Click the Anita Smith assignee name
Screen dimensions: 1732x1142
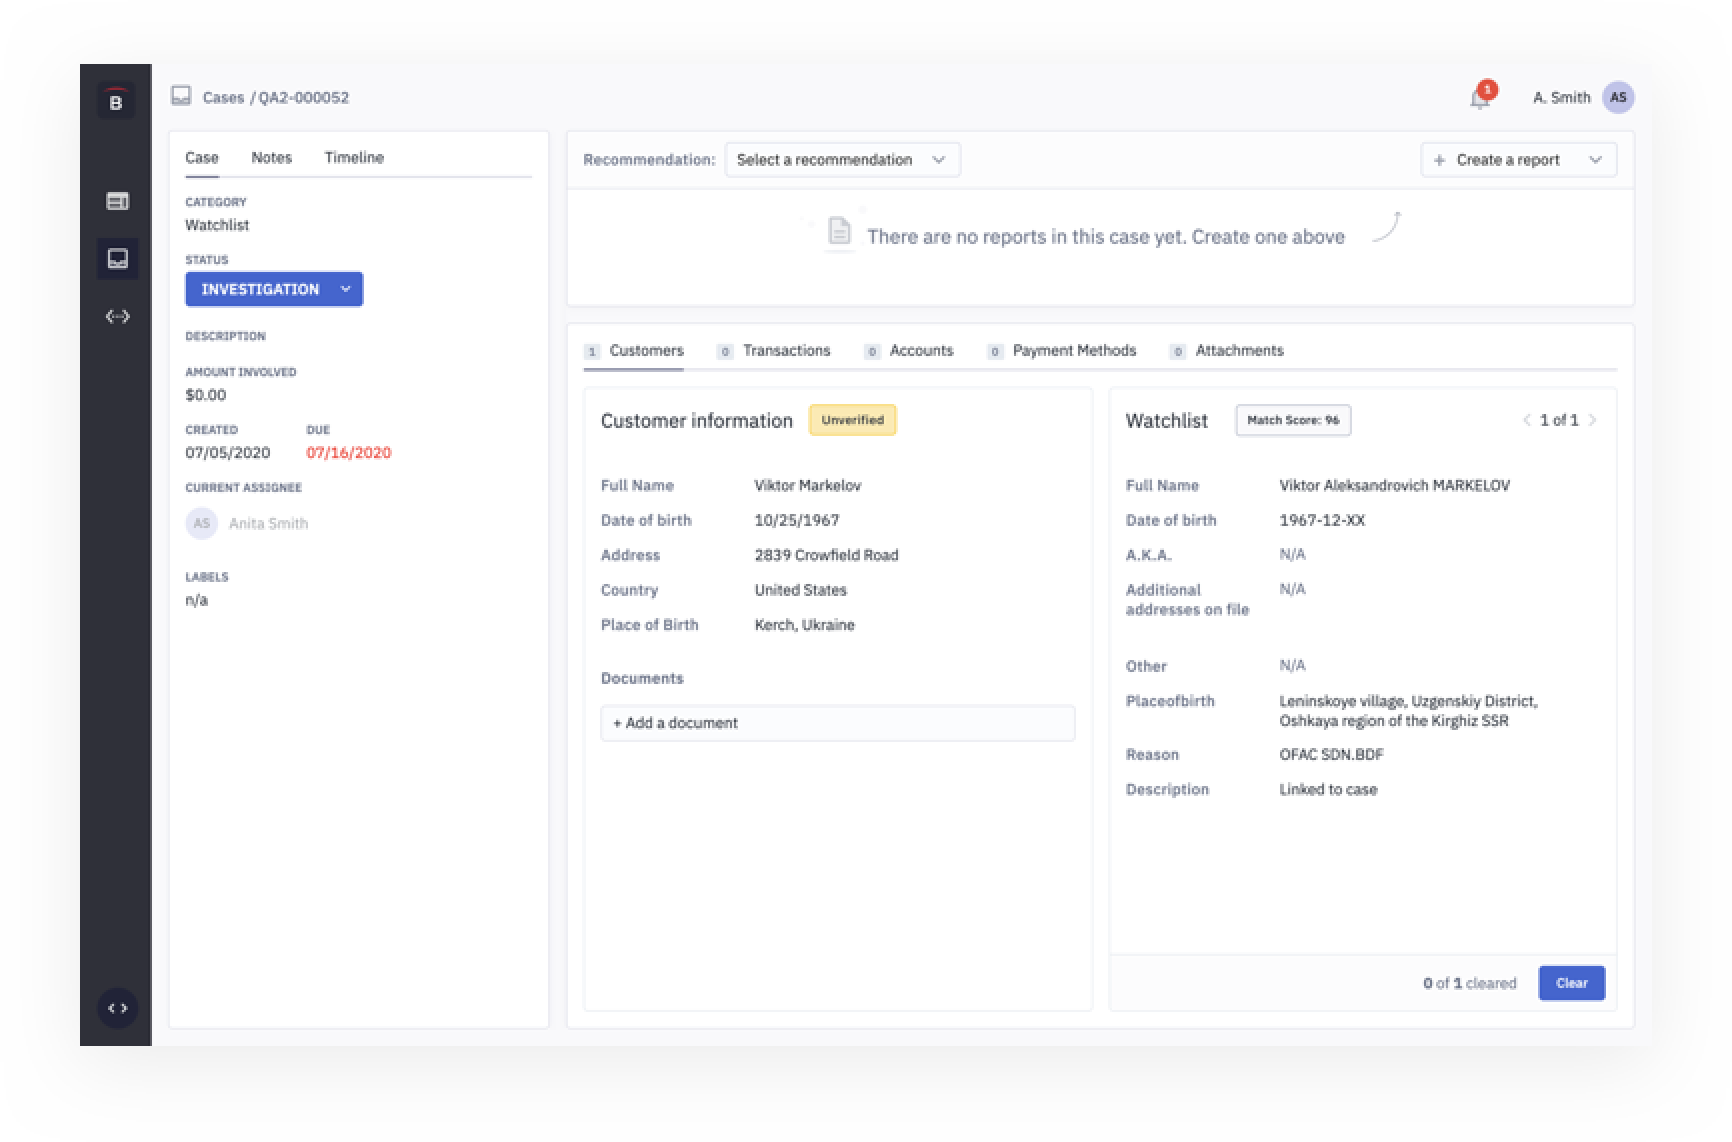pos(268,523)
